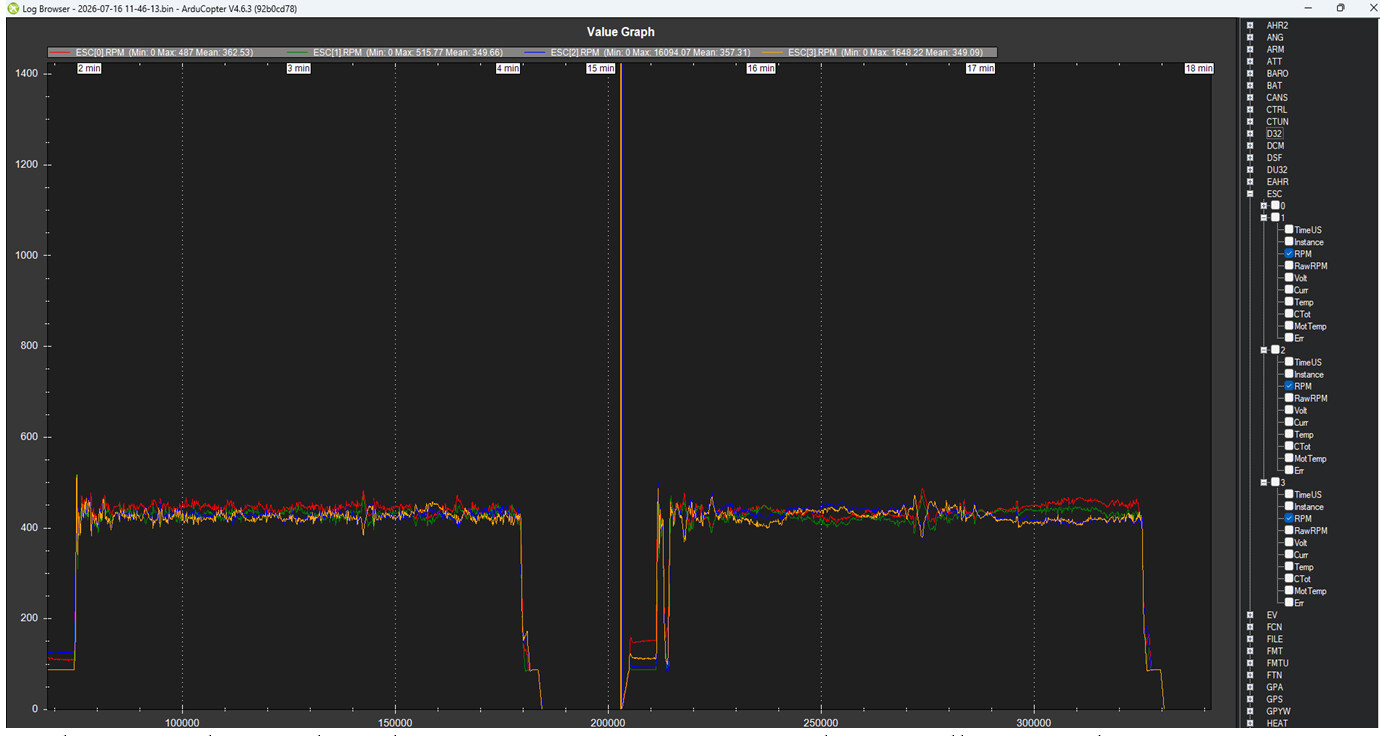Screen dimensions: 1380x736
Task: Click the blue ESC[2].RPM legend entry
Action: coord(637,52)
